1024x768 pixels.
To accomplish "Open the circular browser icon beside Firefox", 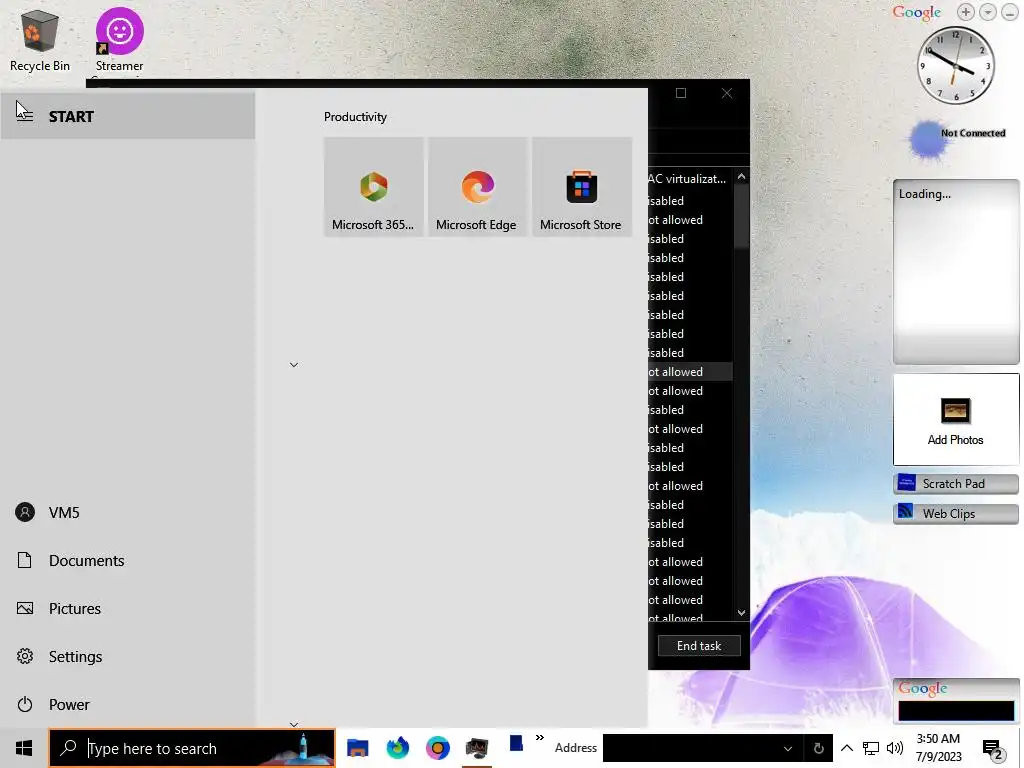I will point(438,748).
